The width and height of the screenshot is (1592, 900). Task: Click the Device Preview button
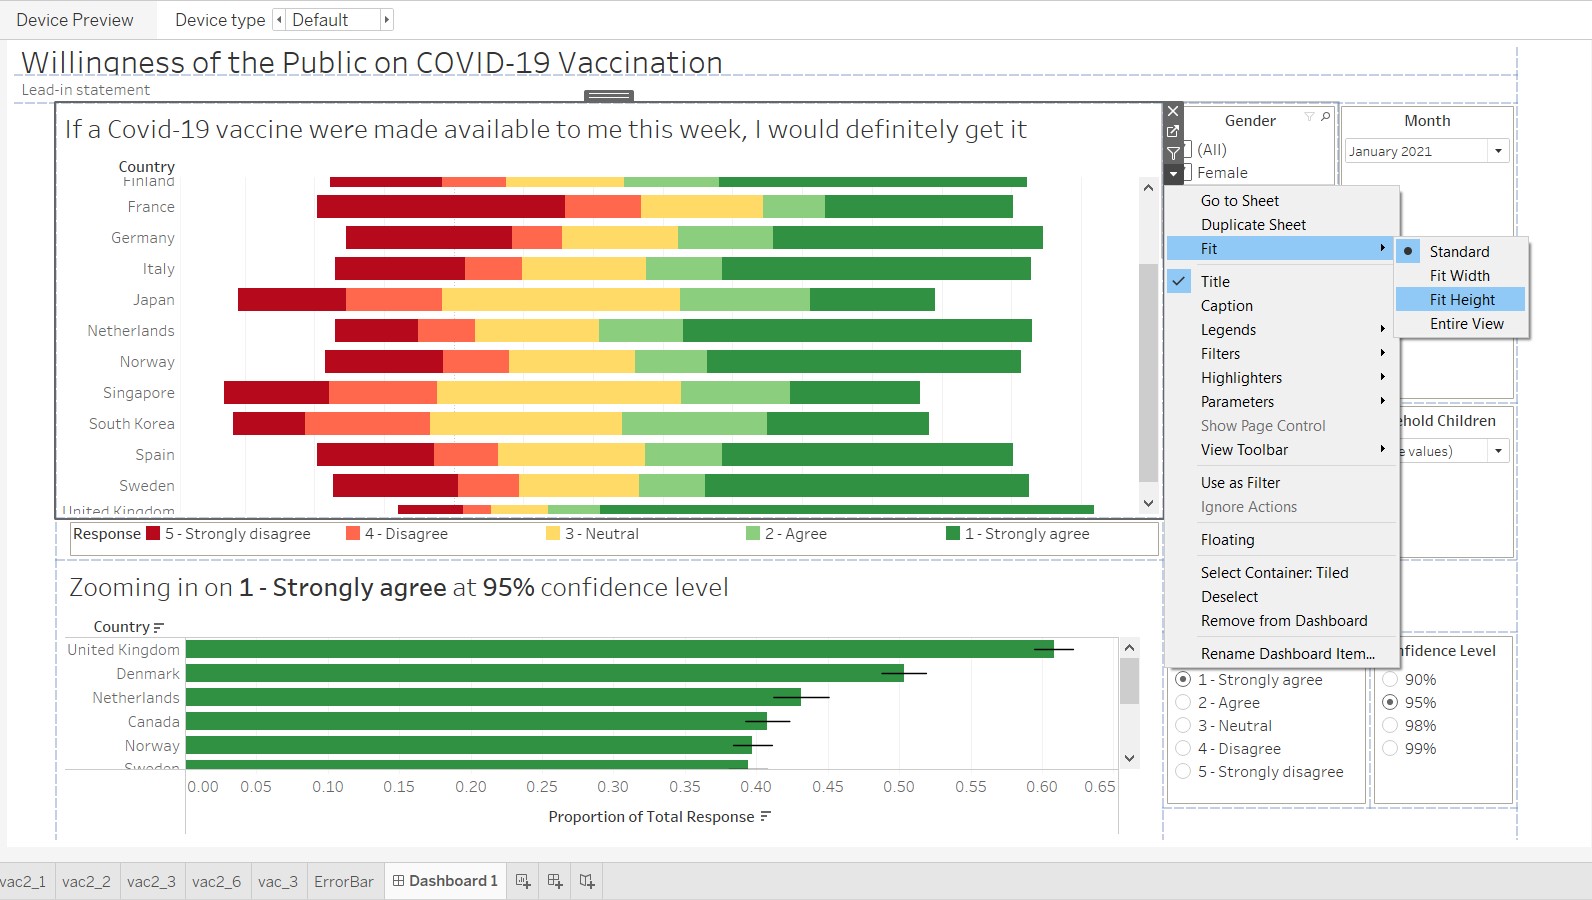75,20
